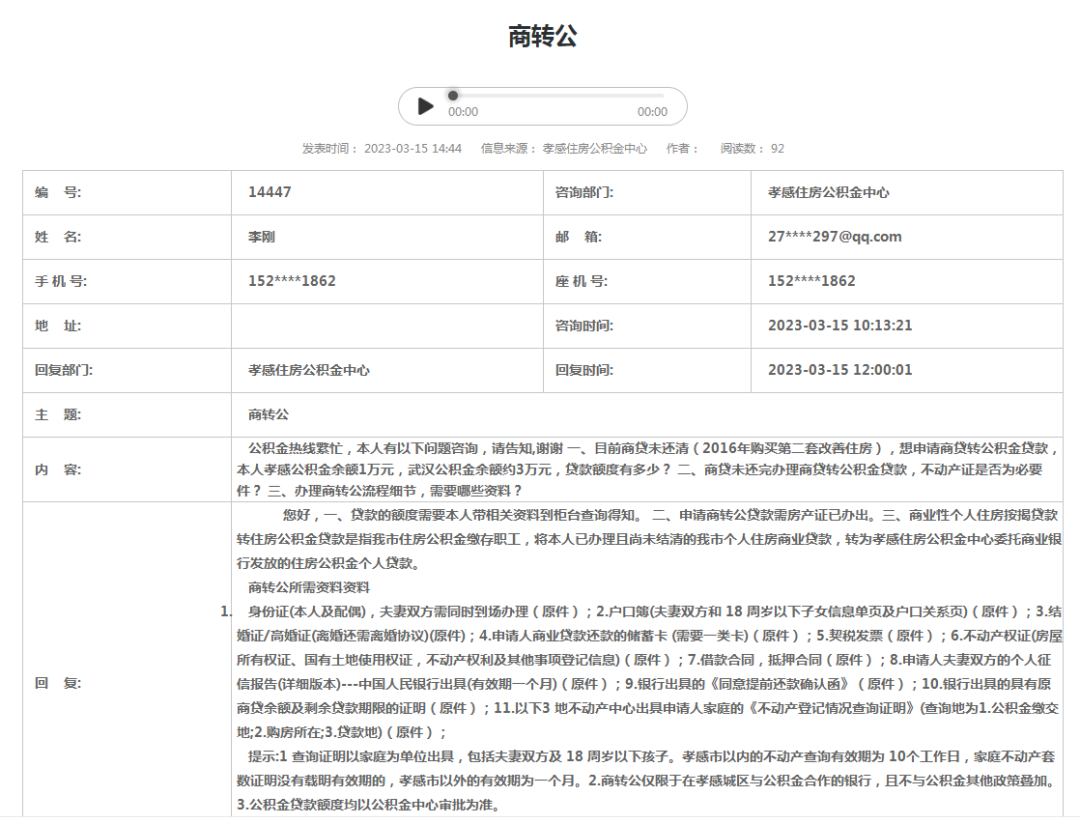This screenshot has height=824, width=1080.
Task: Click the total duration label on the right
Action: pos(652,112)
